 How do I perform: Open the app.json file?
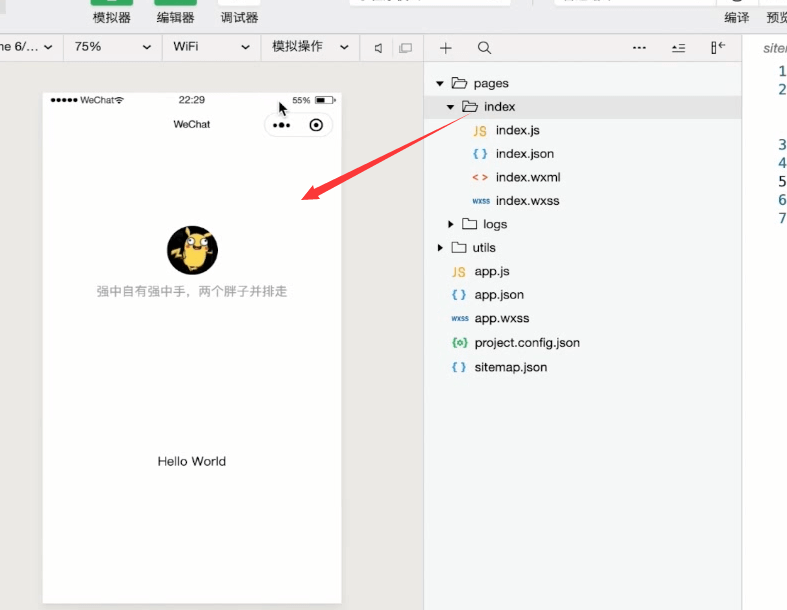(x=499, y=295)
